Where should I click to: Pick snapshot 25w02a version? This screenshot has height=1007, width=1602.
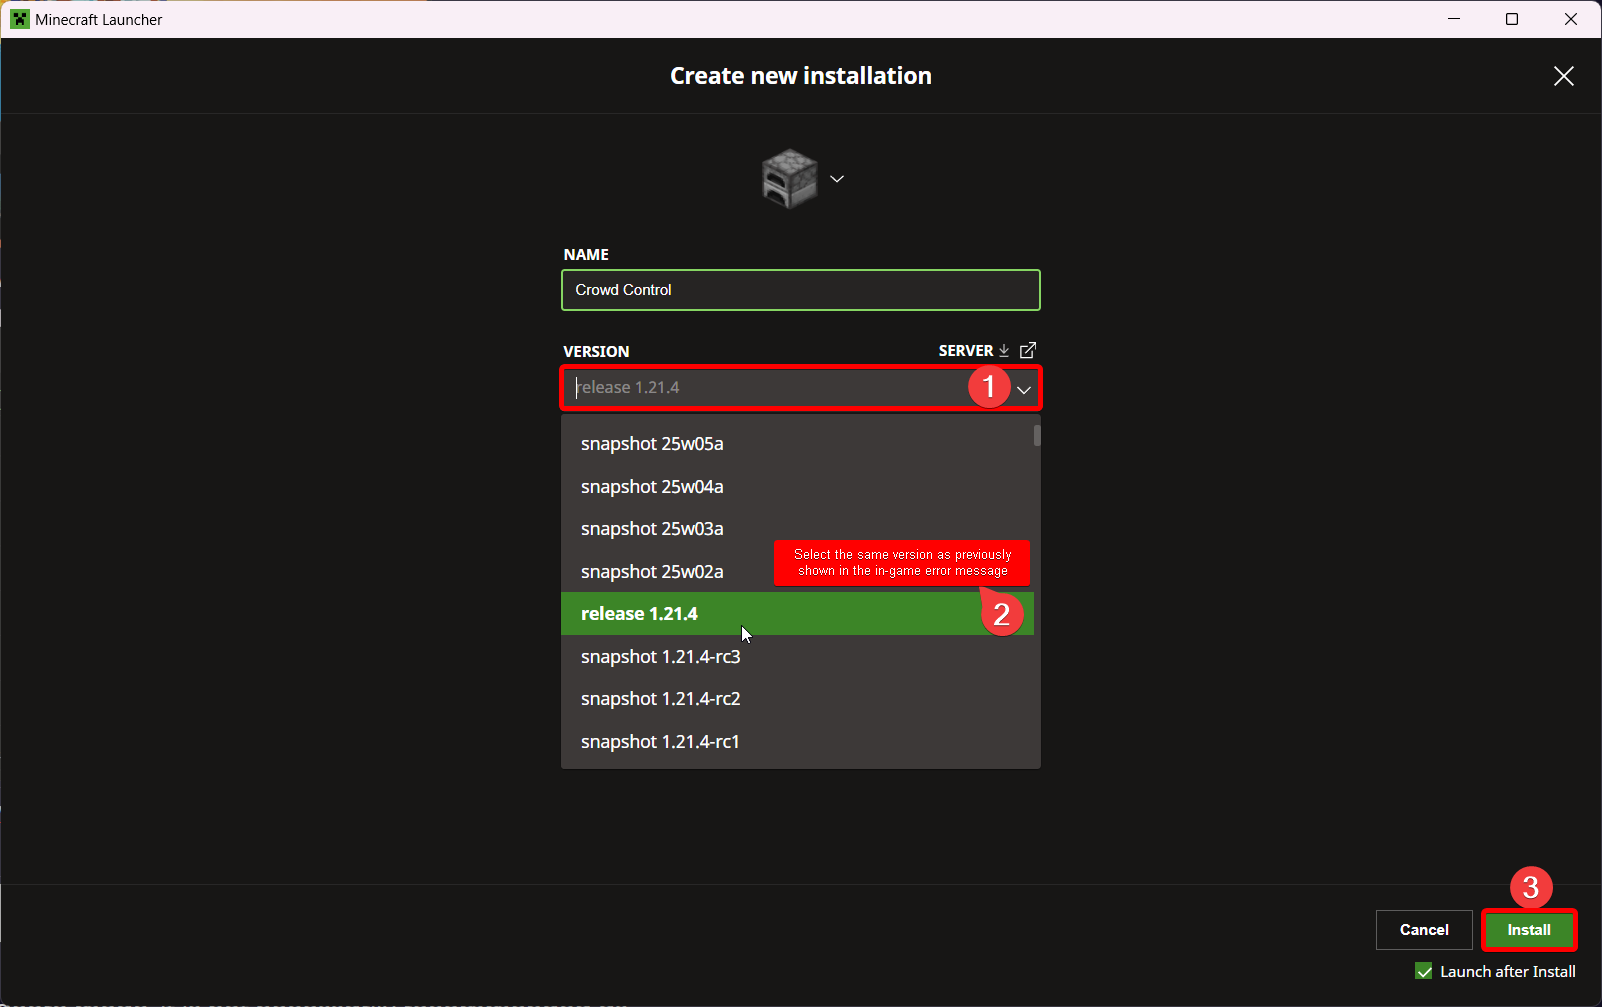(652, 572)
